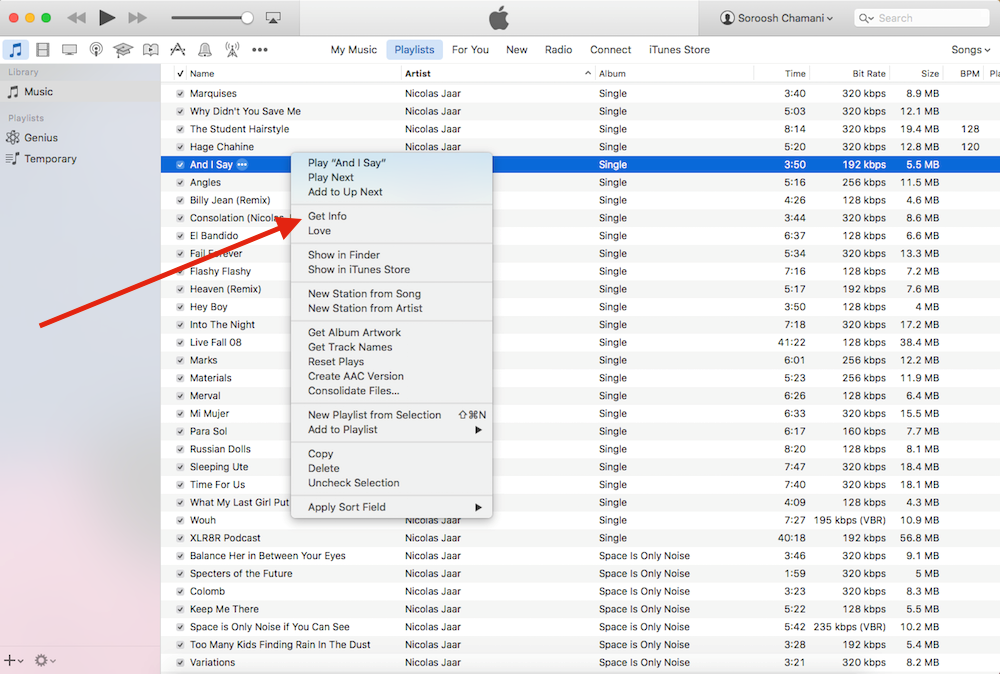Choose Get Info from the context menu

(327, 216)
